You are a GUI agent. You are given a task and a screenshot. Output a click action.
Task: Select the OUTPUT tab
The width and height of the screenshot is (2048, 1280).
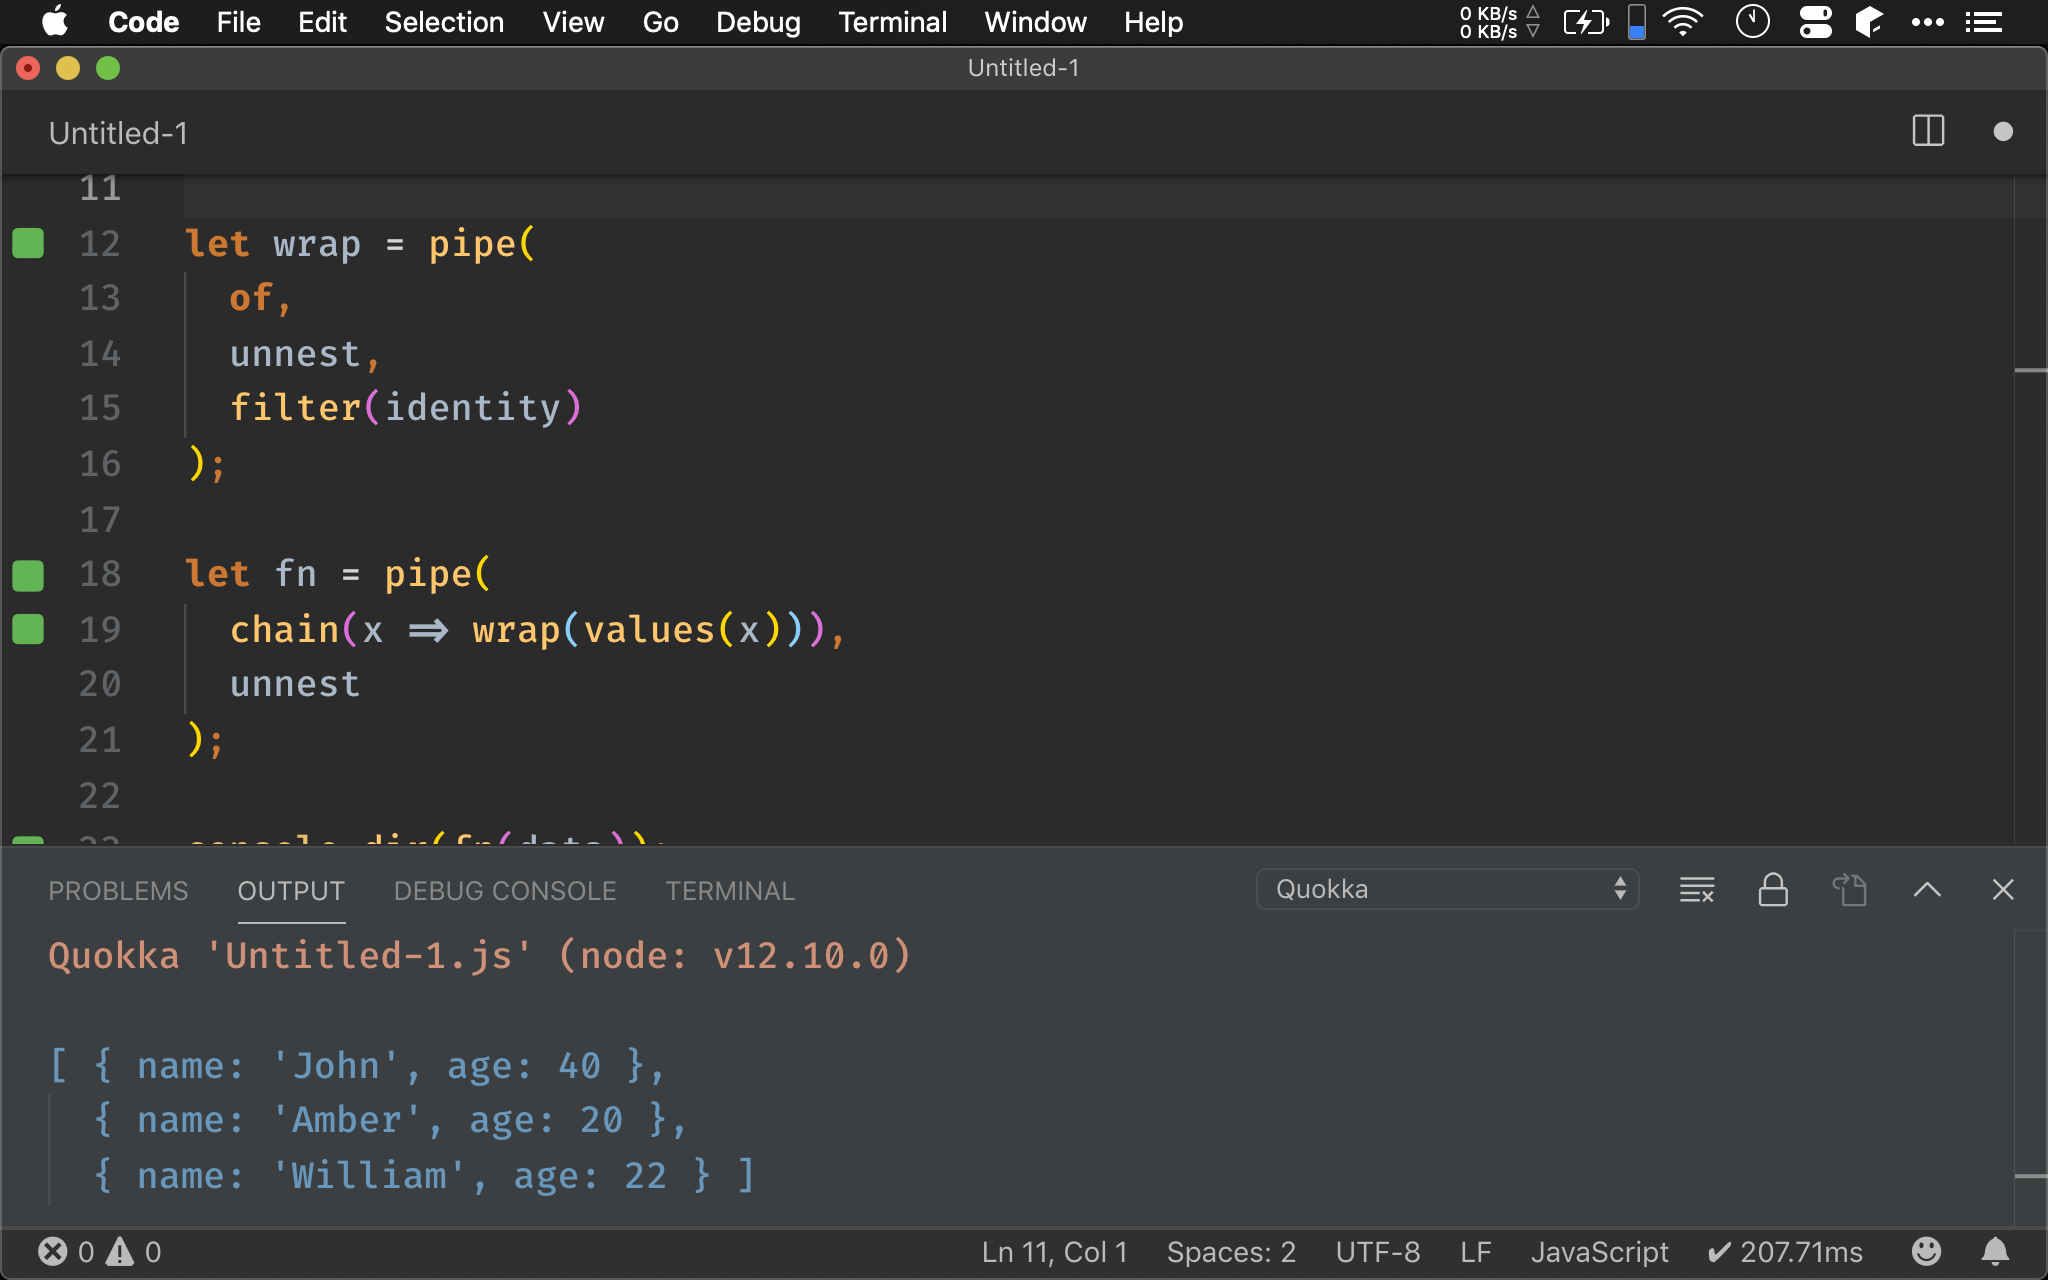[x=291, y=891]
